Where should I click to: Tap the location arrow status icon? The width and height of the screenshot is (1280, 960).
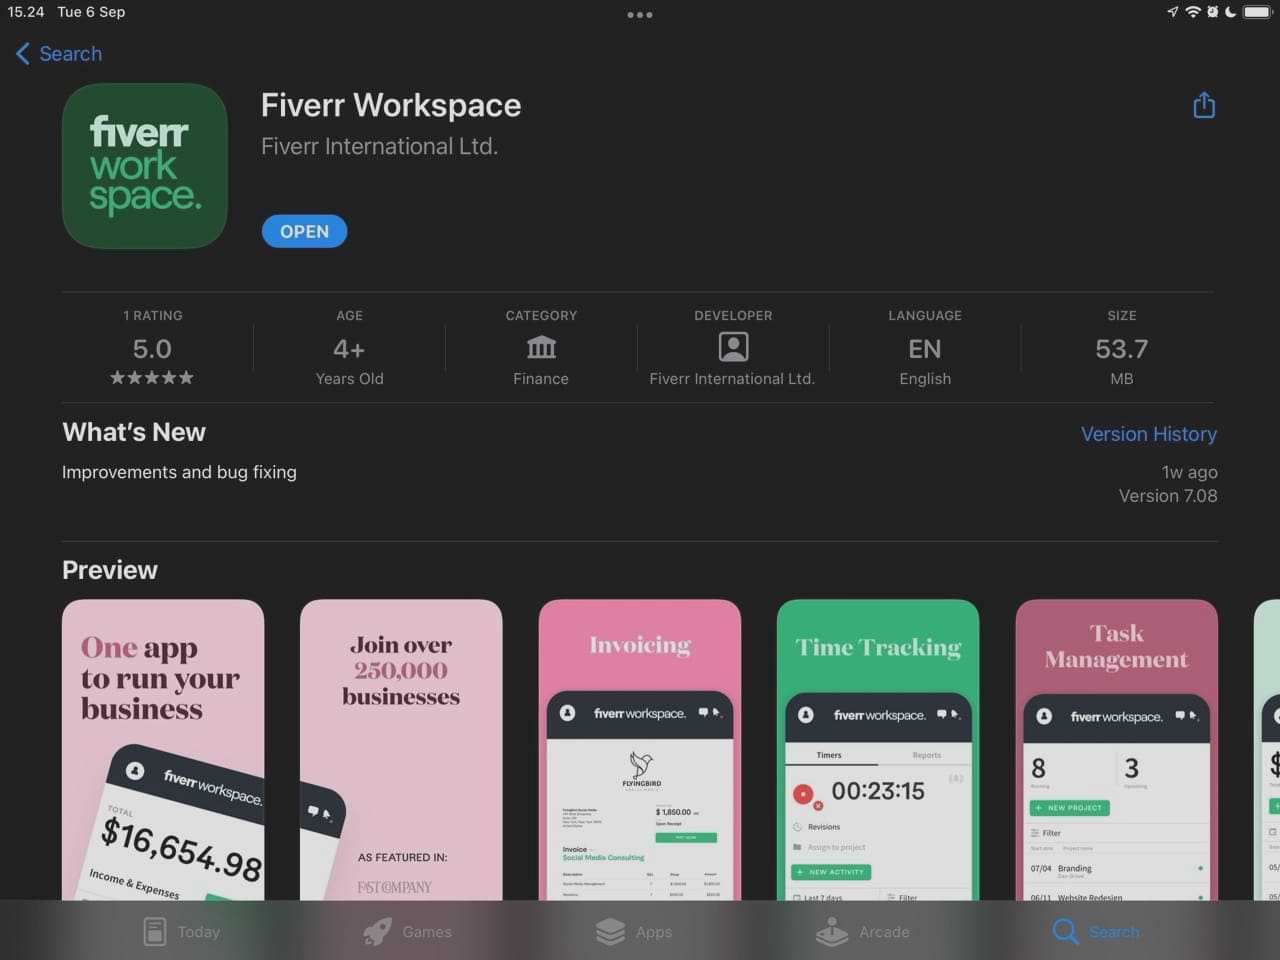tap(1173, 12)
